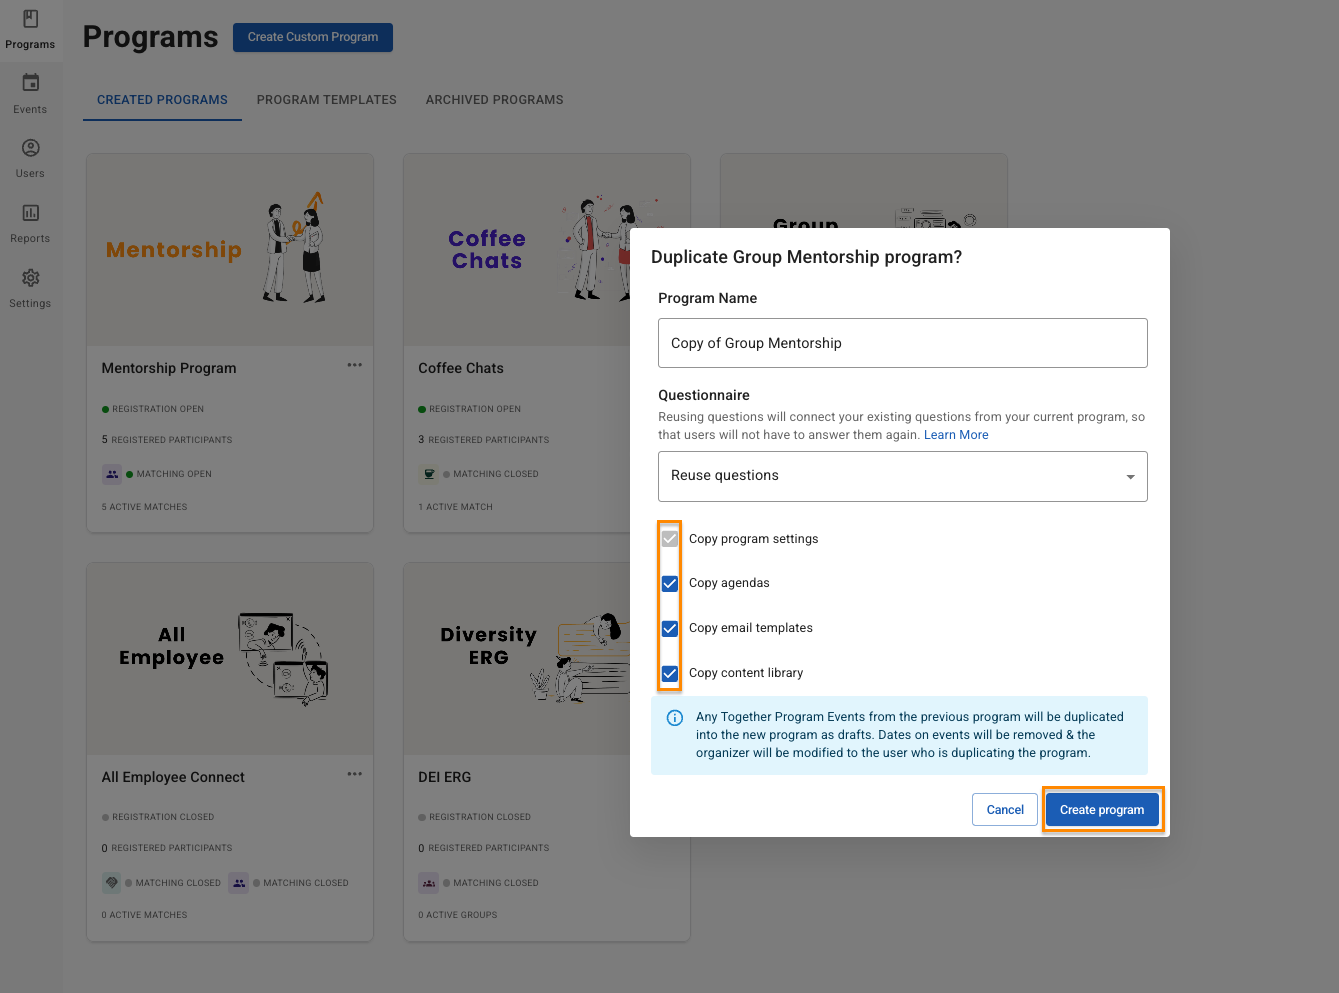Disable the Copy content library checkbox
Screen dimensions: 1339x993
tap(670, 674)
